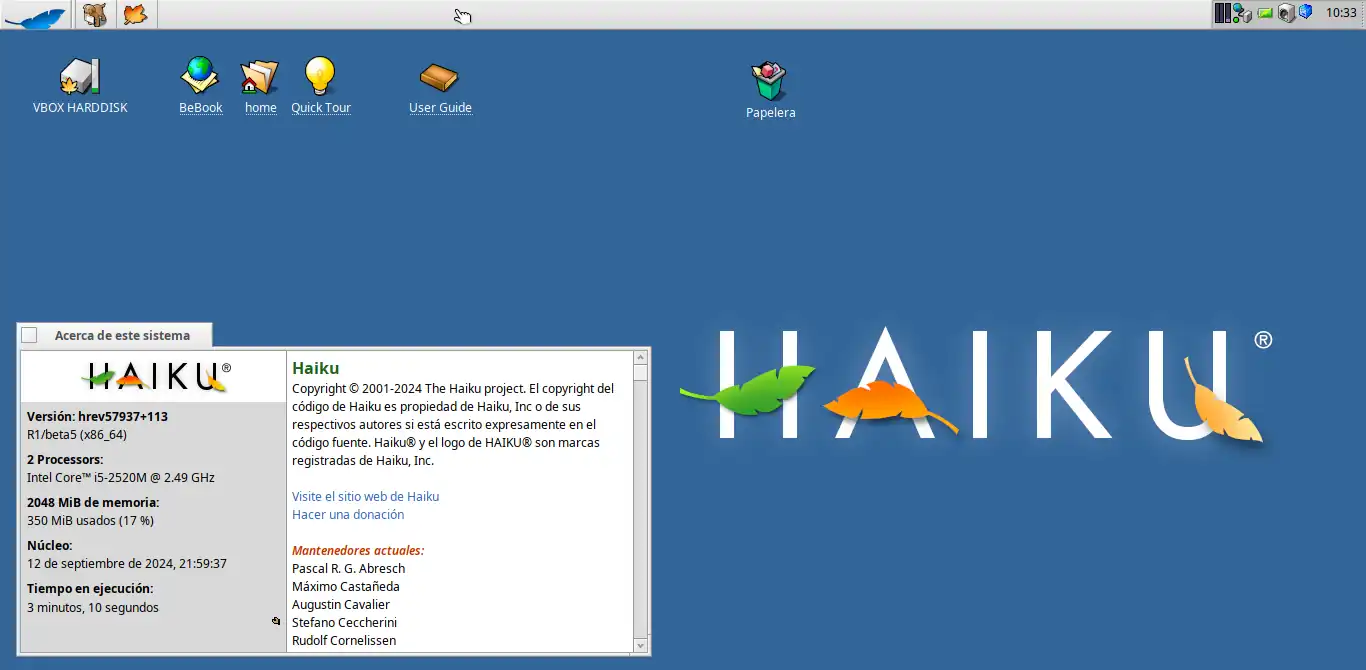This screenshot has height=670, width=1366.
Task: Click the scrollbar down arrow in the About window
Action: tap(640, 645)
